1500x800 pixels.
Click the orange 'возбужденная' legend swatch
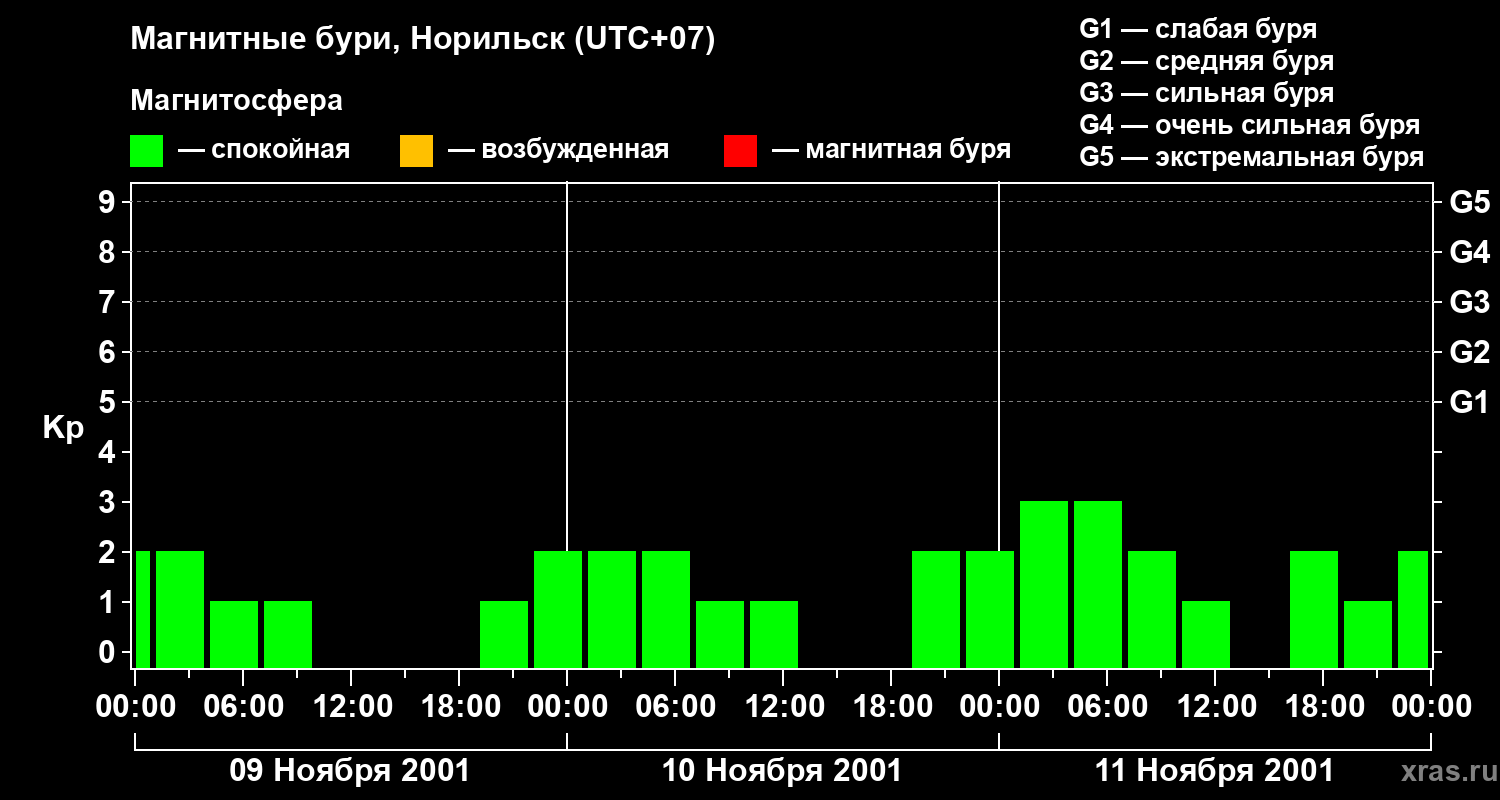[x=416, y=151]
